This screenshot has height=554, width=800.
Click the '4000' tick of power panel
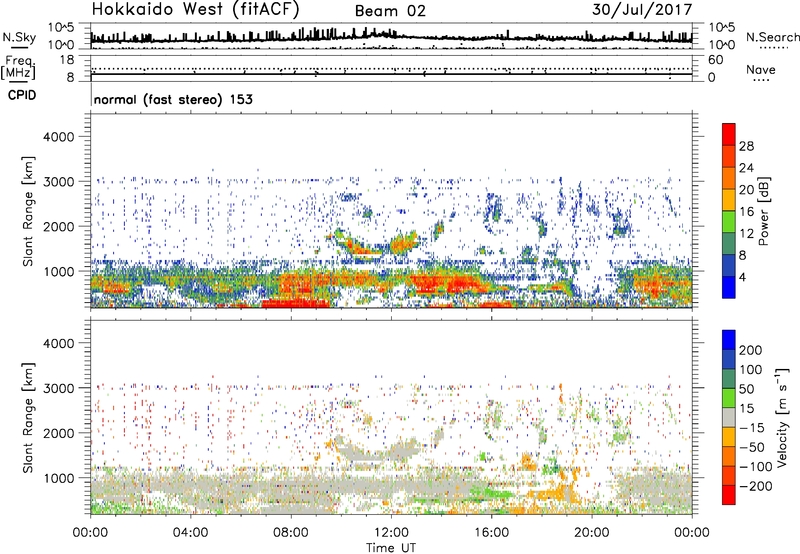click(59, 137)
